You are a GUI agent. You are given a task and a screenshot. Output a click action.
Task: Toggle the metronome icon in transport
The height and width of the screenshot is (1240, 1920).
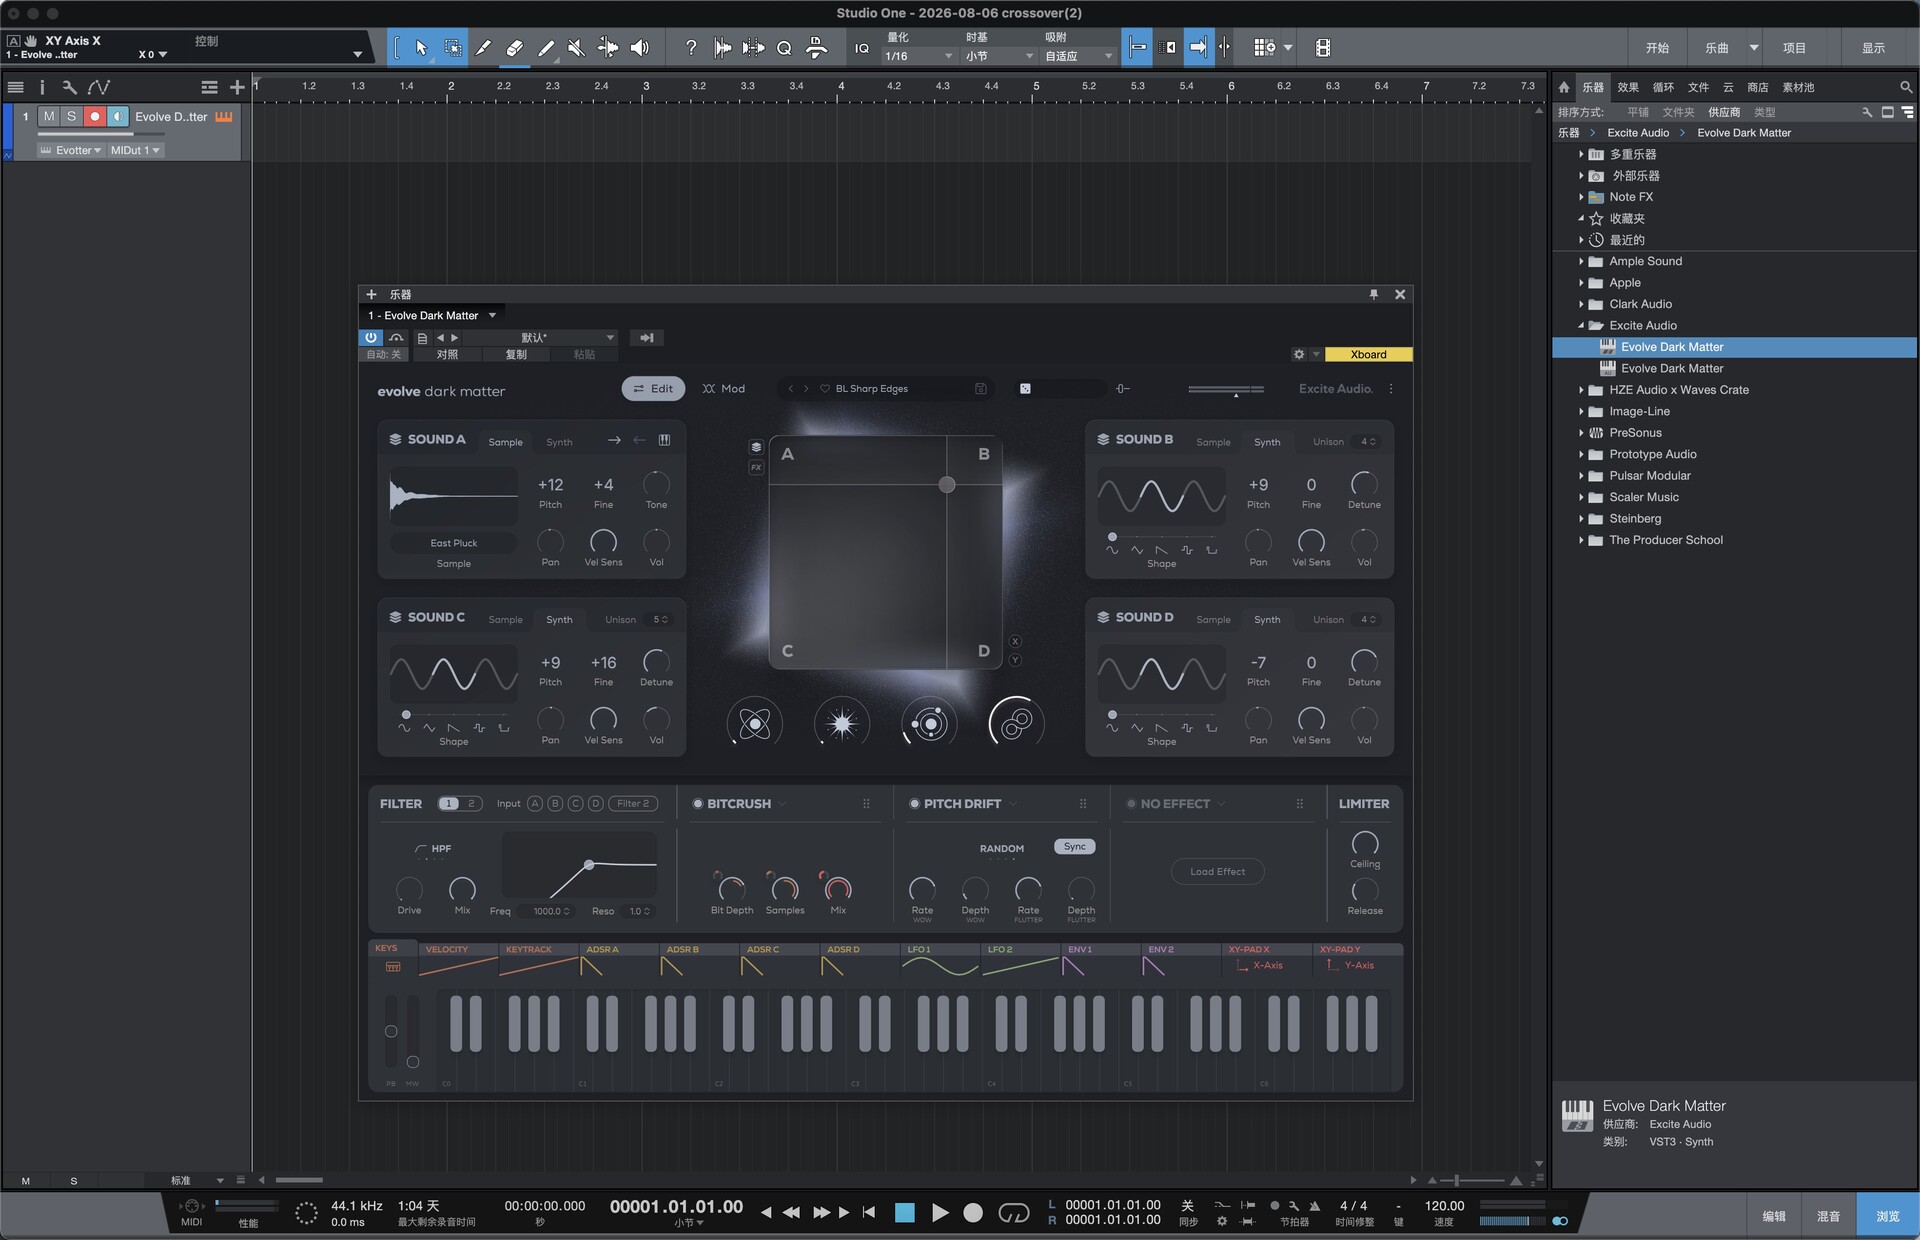coord(1314,1206)
